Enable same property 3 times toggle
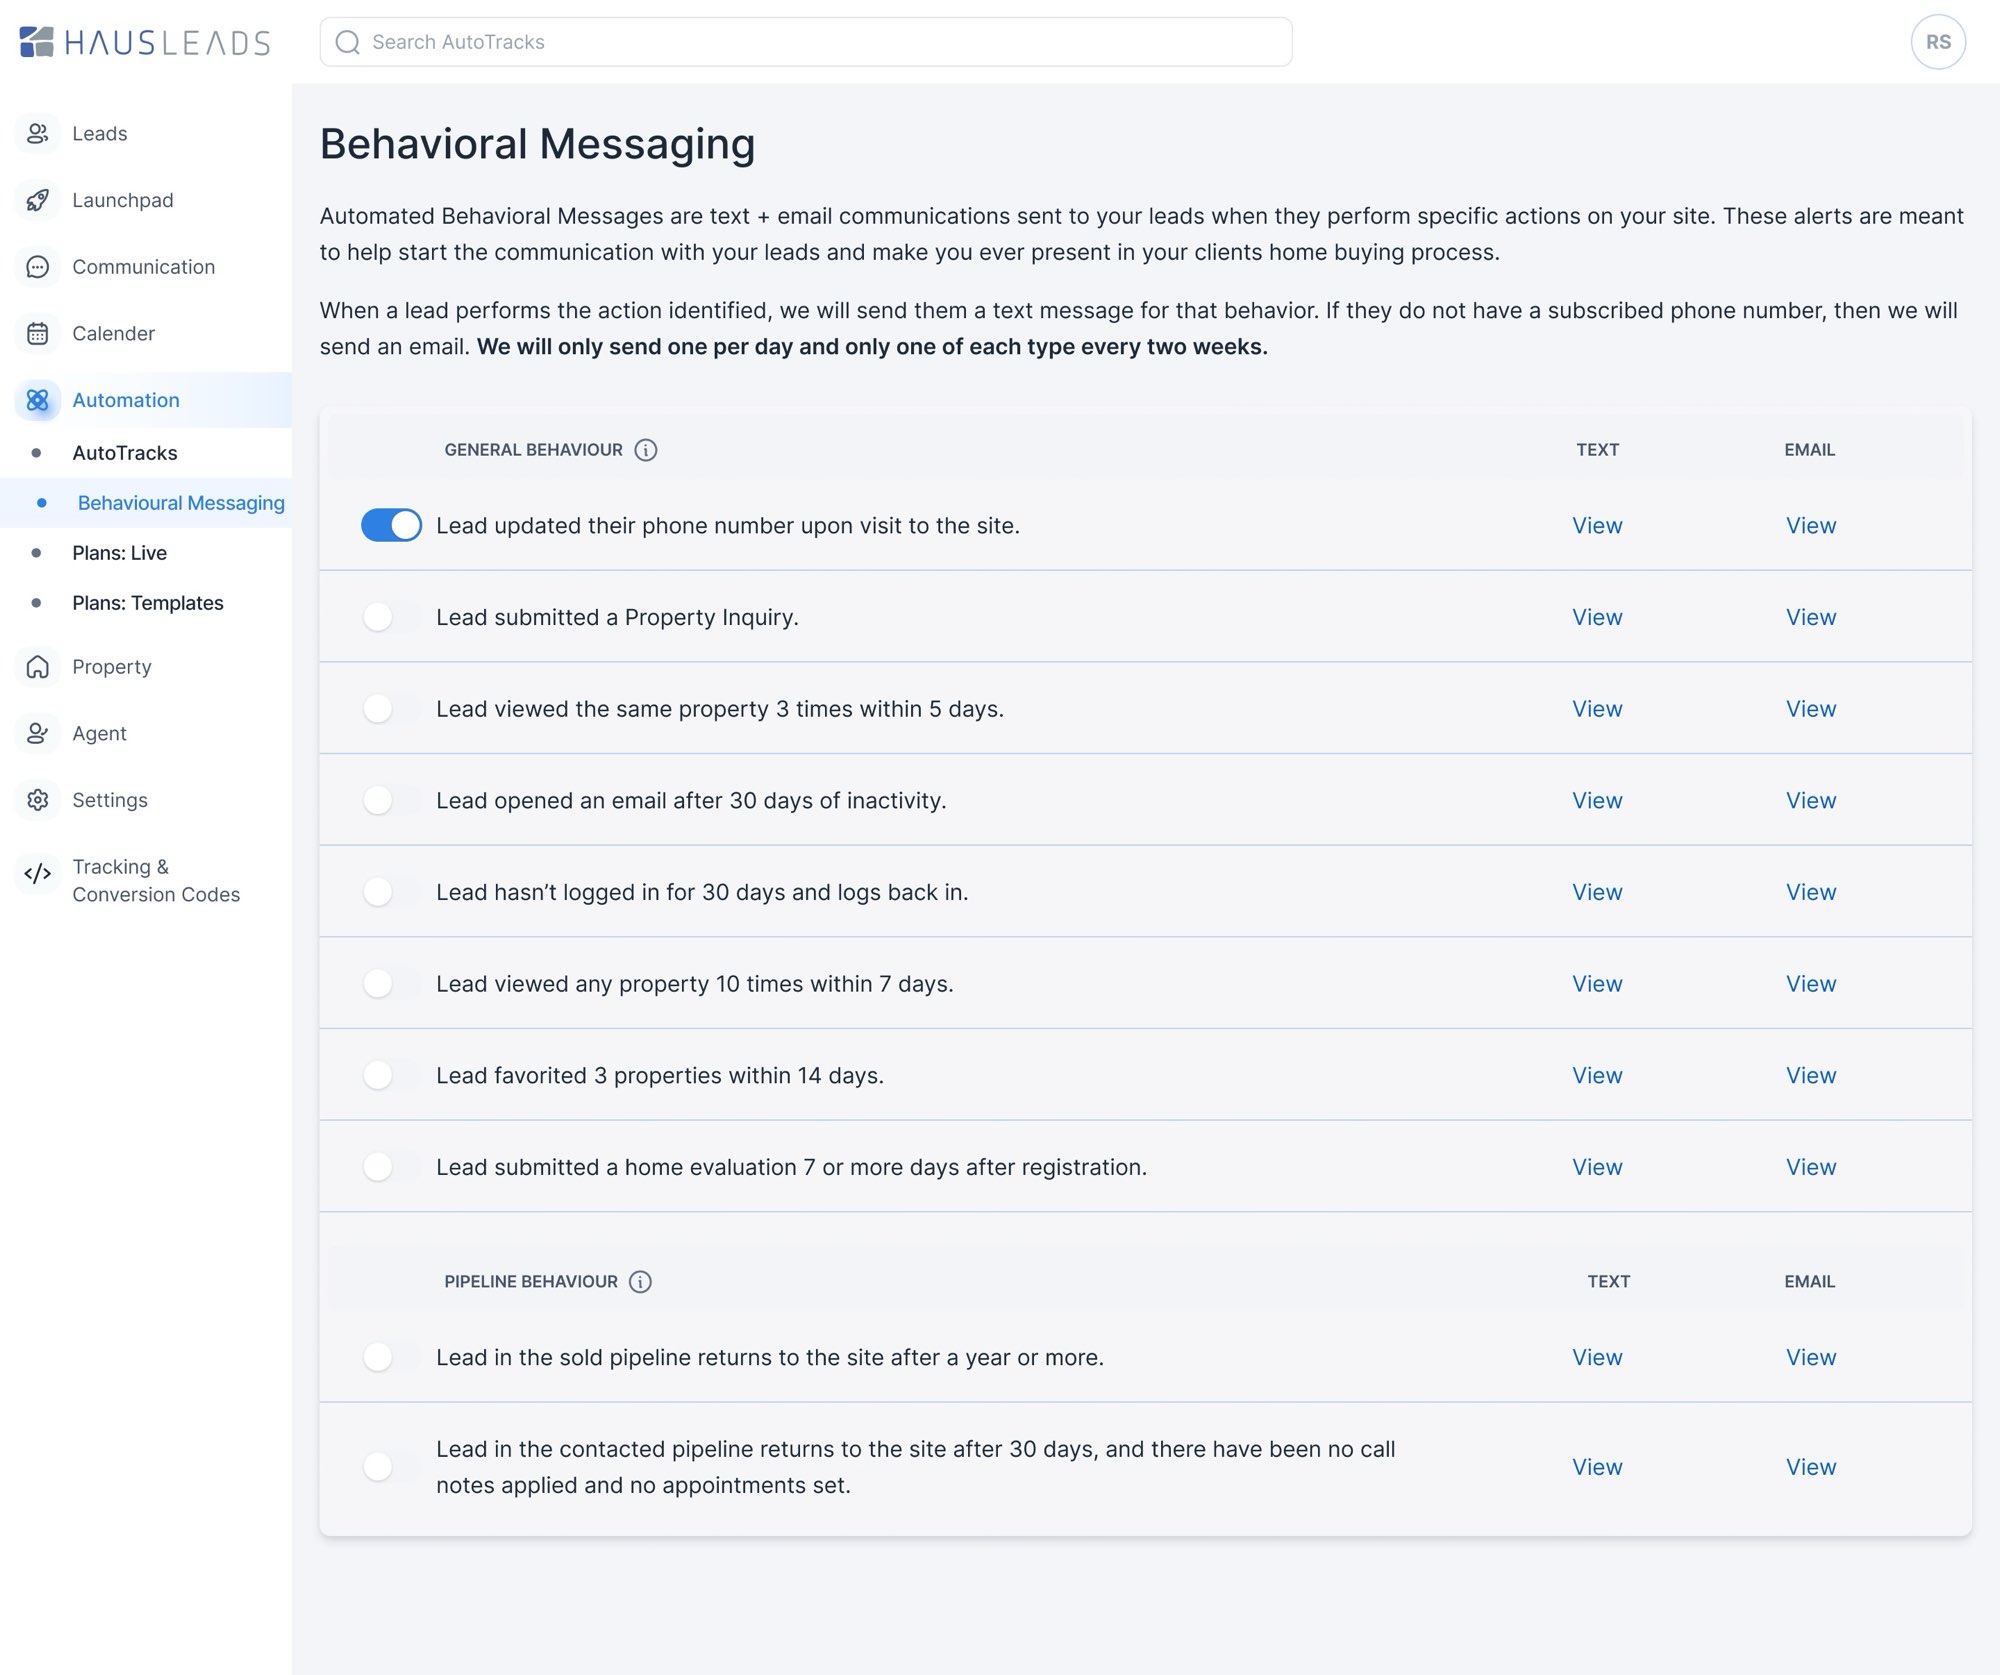Viewport: 2000px width, 1675px height. point(391,709)
